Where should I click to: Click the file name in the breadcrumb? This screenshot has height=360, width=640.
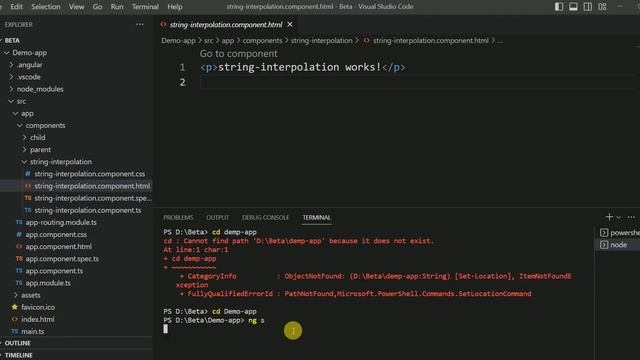(x=430, y=40)
